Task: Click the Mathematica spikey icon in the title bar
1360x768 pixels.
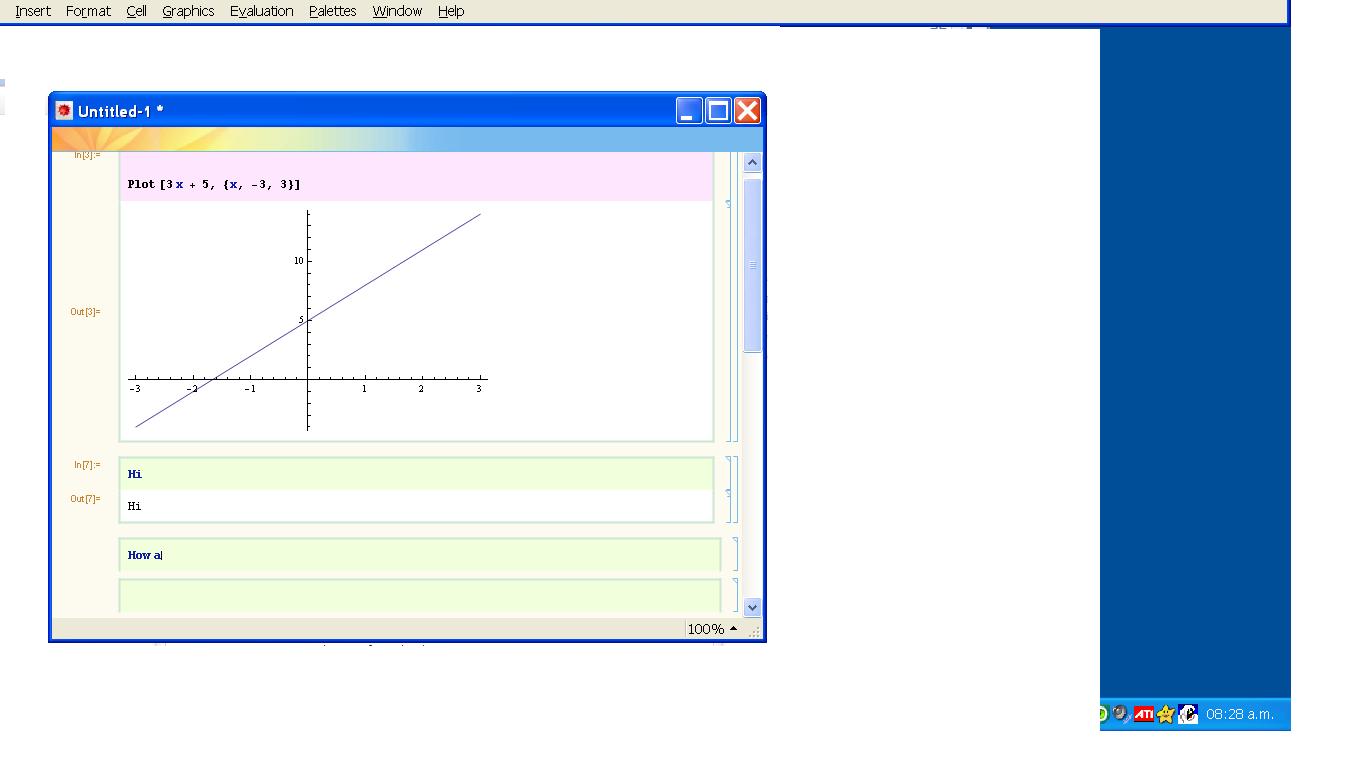Action: (x=63, y=110)
